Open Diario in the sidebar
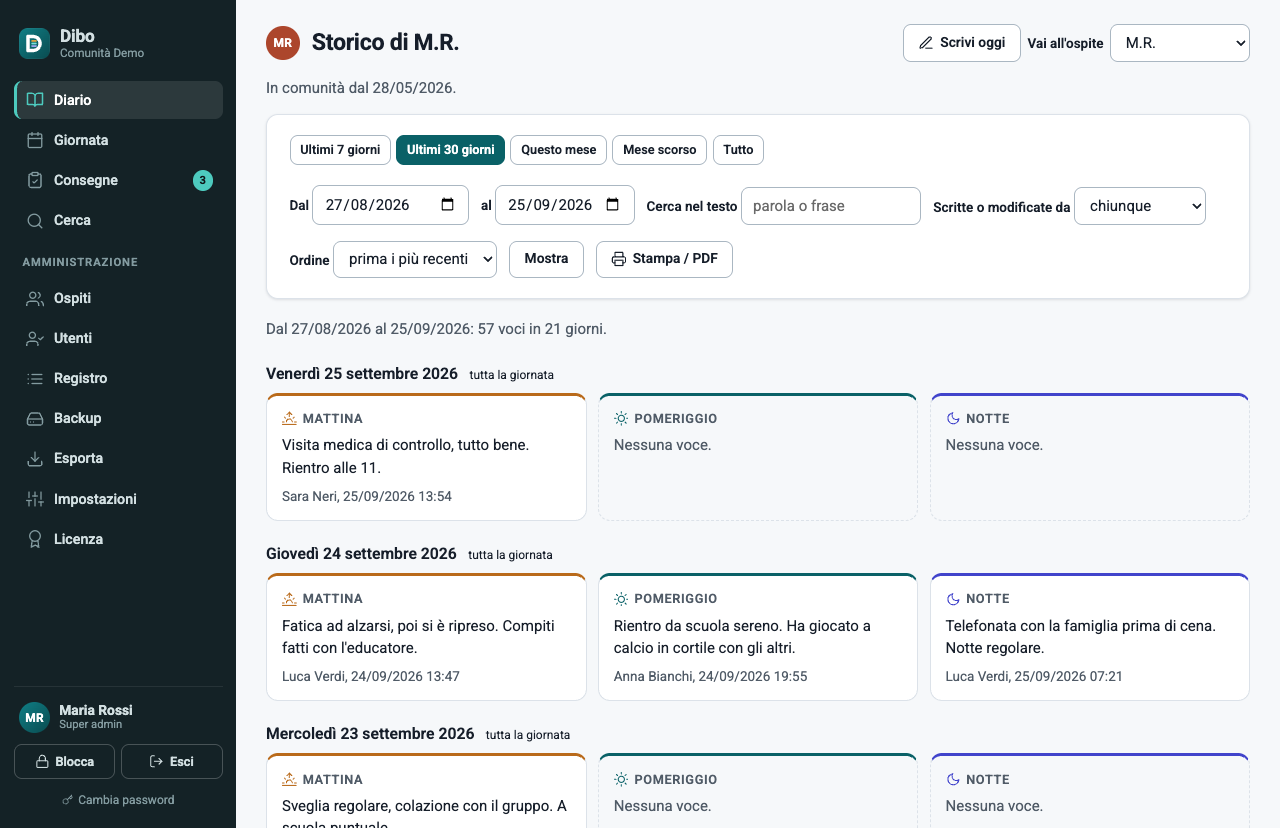Image resolution: width=1280 pixels, height=828 pixels. tap(119, 100)
